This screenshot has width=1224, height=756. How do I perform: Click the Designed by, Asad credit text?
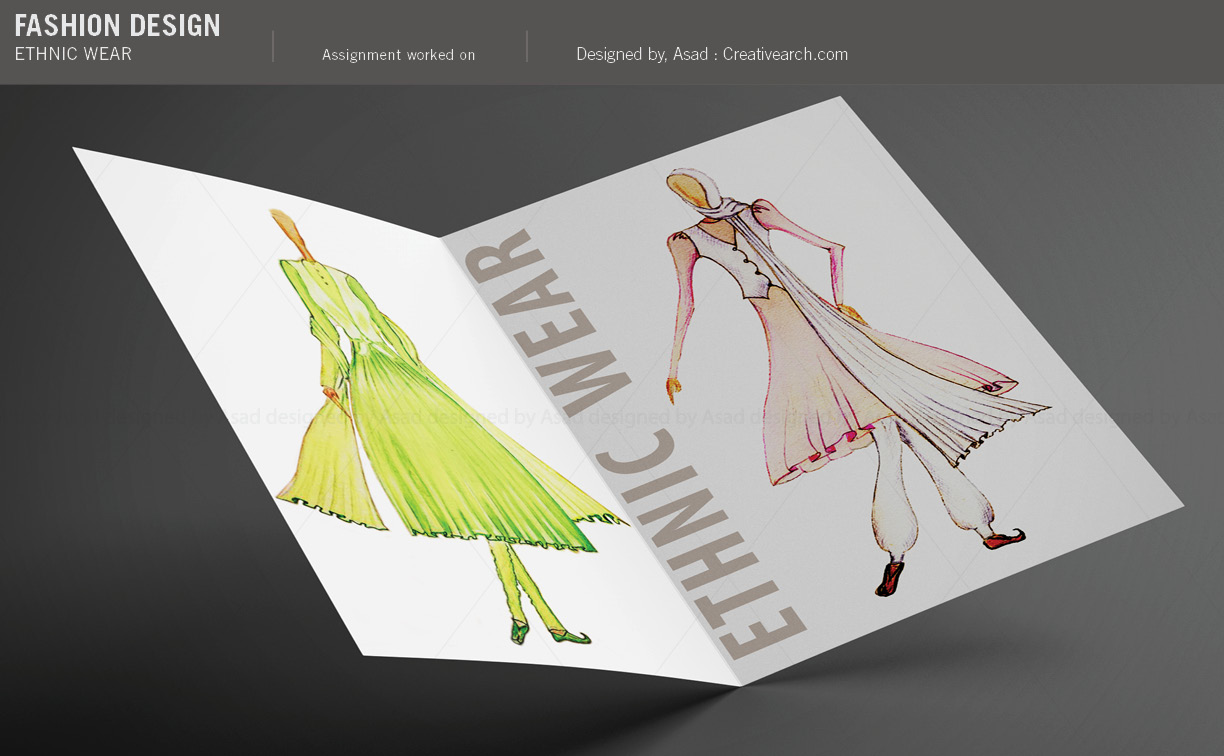[x=640, y=54]
